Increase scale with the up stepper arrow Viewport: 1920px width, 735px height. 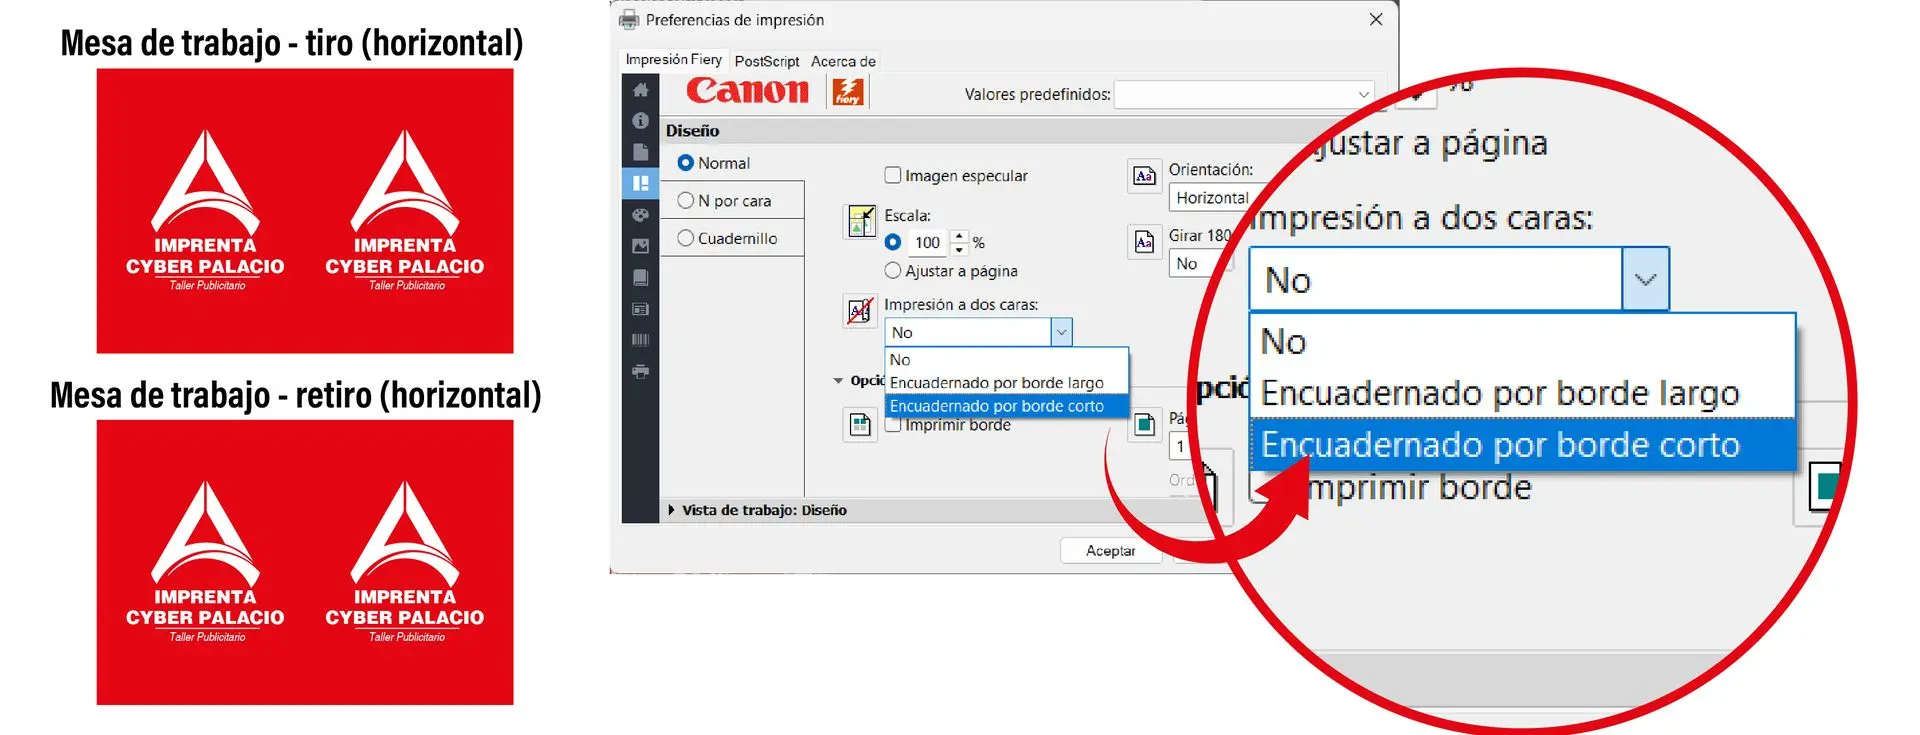[x=960, y=236]
